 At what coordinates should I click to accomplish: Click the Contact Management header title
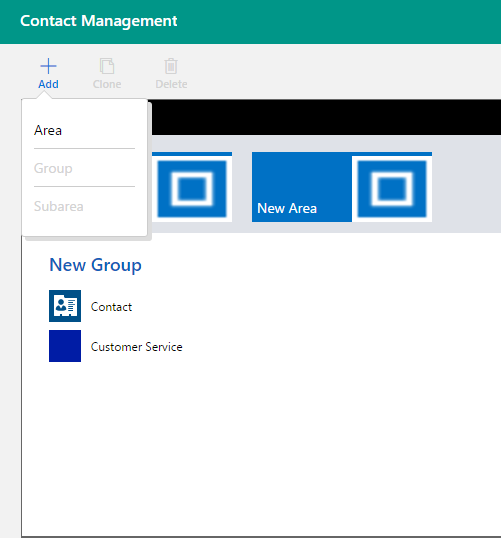pos(99,21)
